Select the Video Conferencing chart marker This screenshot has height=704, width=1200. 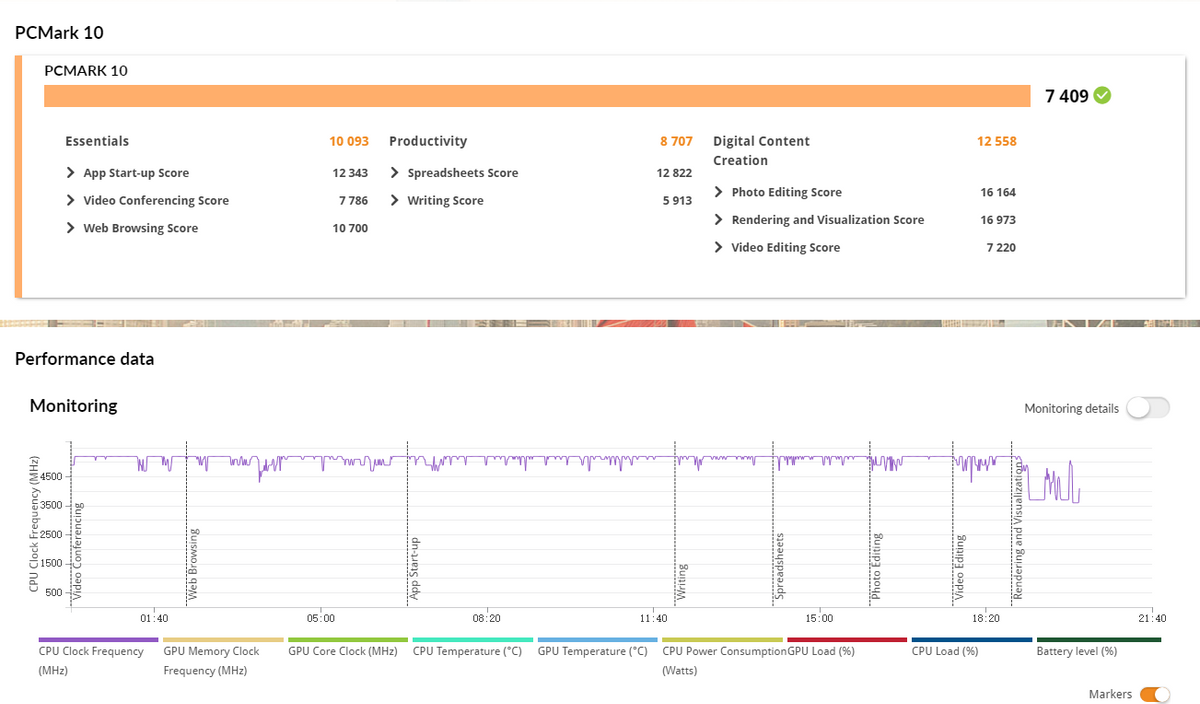(79, 550)
